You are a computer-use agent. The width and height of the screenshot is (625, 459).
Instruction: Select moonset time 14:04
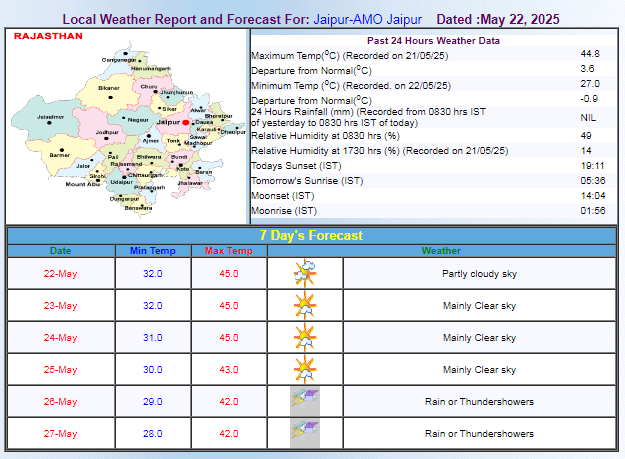point(593,196)
